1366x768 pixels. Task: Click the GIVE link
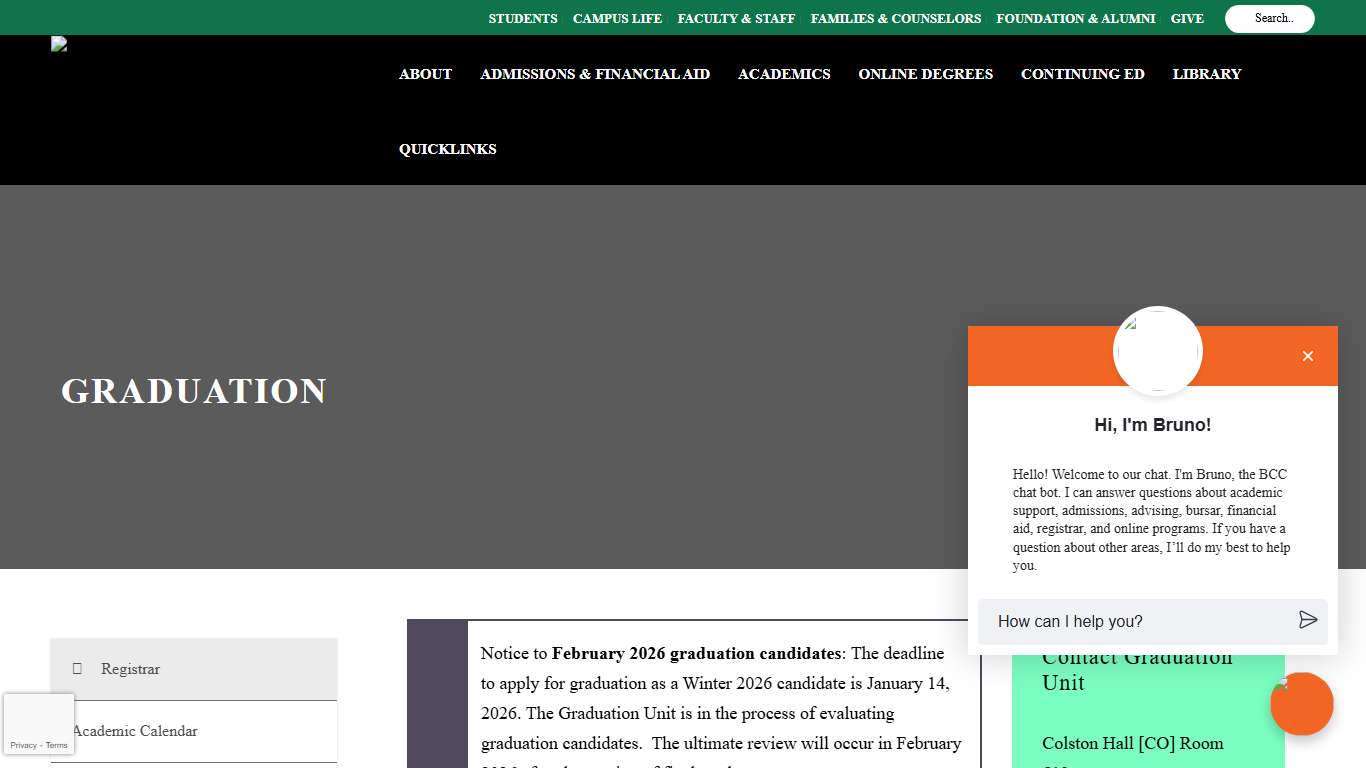click(x=1187, y=18)
